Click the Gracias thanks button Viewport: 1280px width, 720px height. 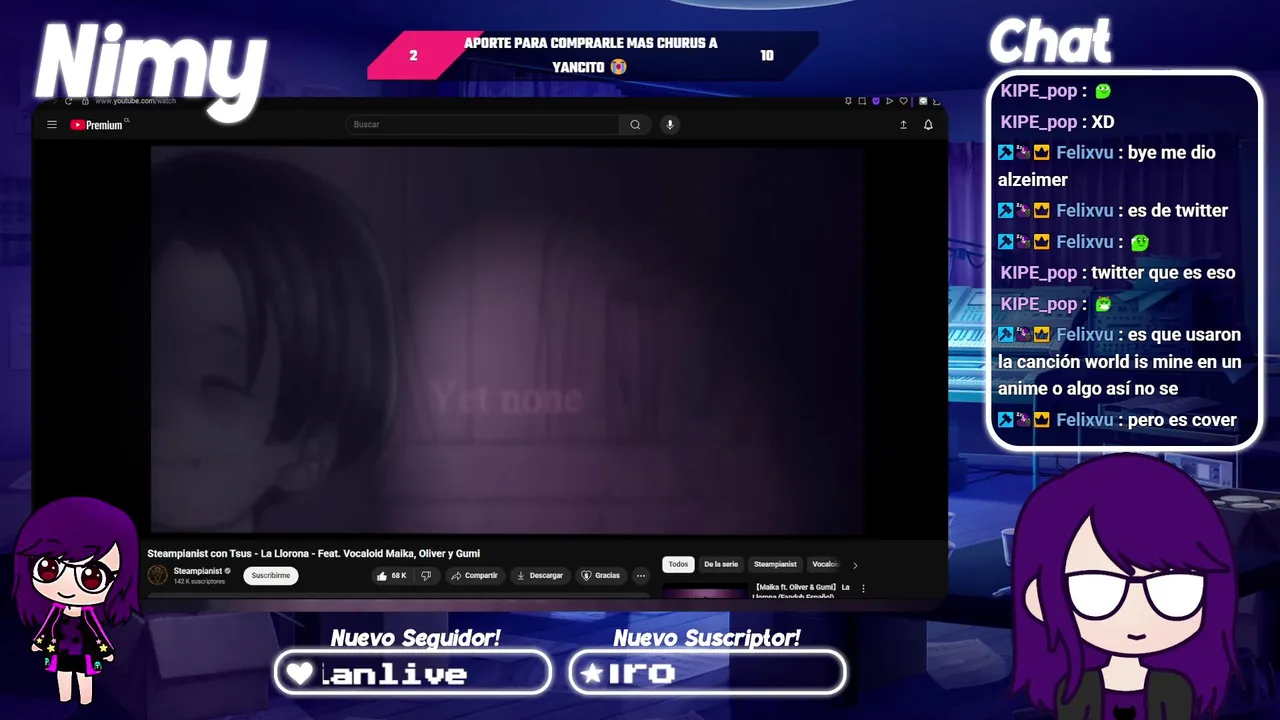(601, 576)
